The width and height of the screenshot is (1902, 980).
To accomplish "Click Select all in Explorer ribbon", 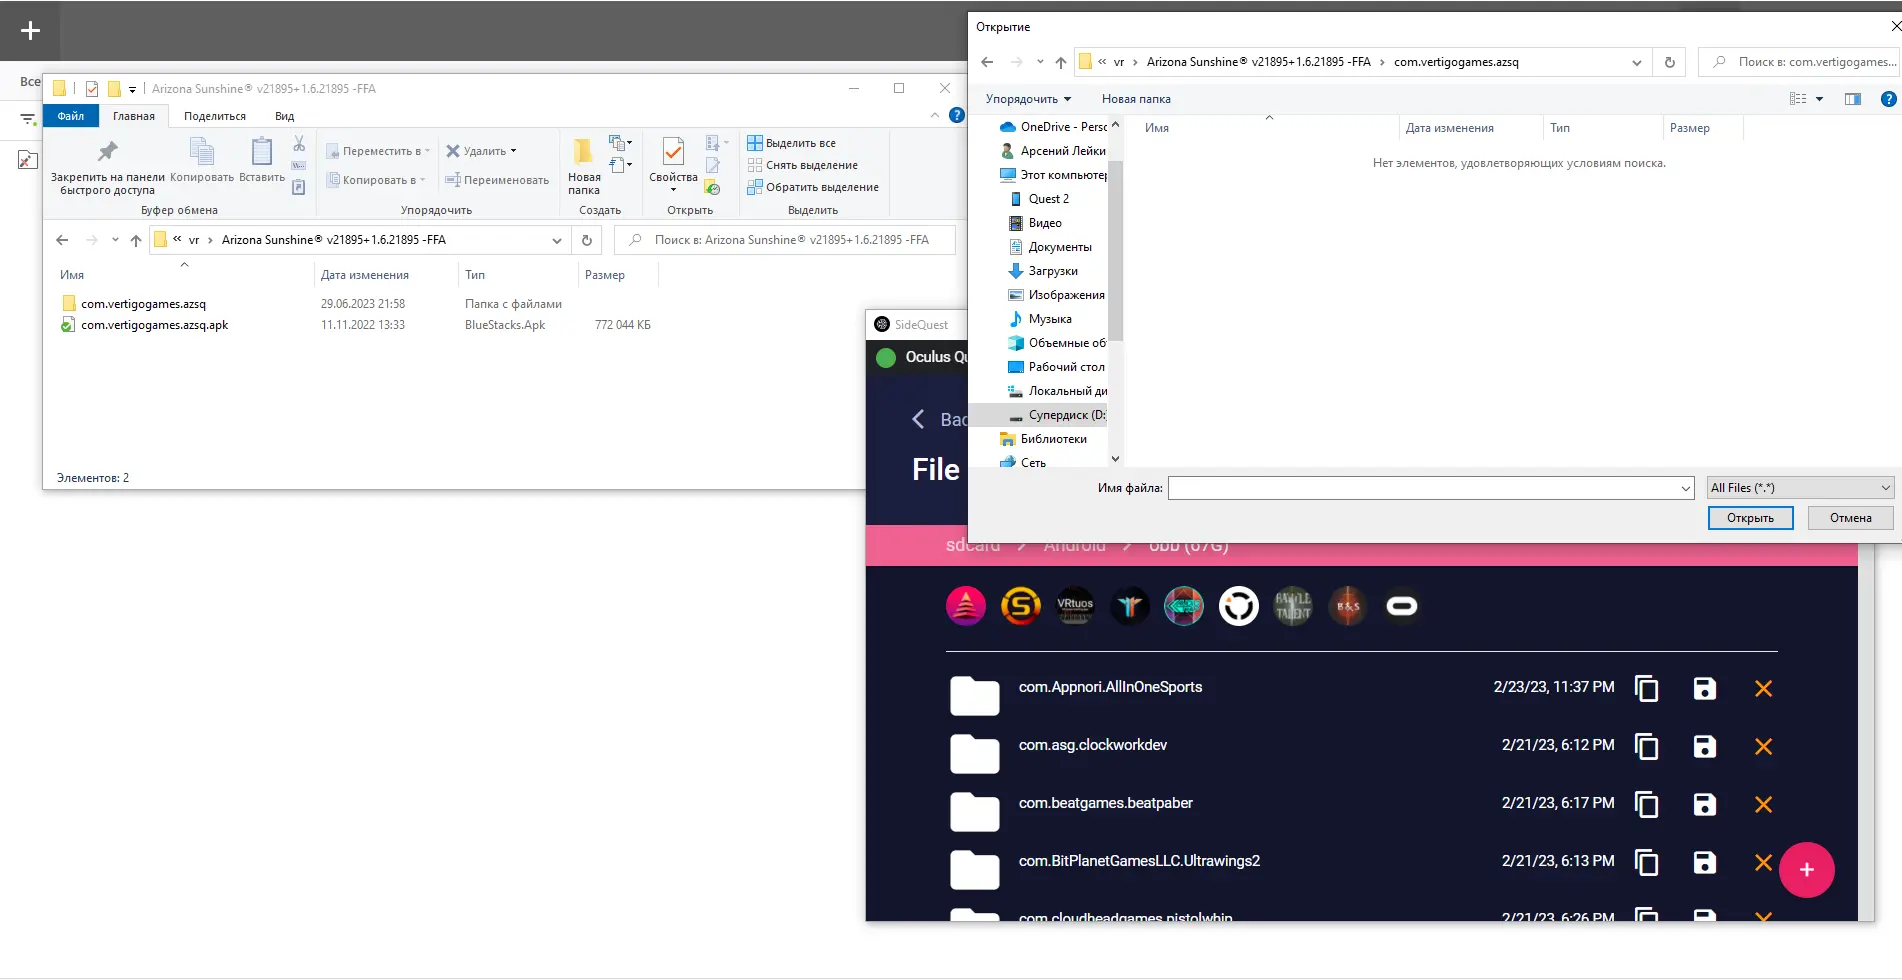I will click(x=791, y=143).
